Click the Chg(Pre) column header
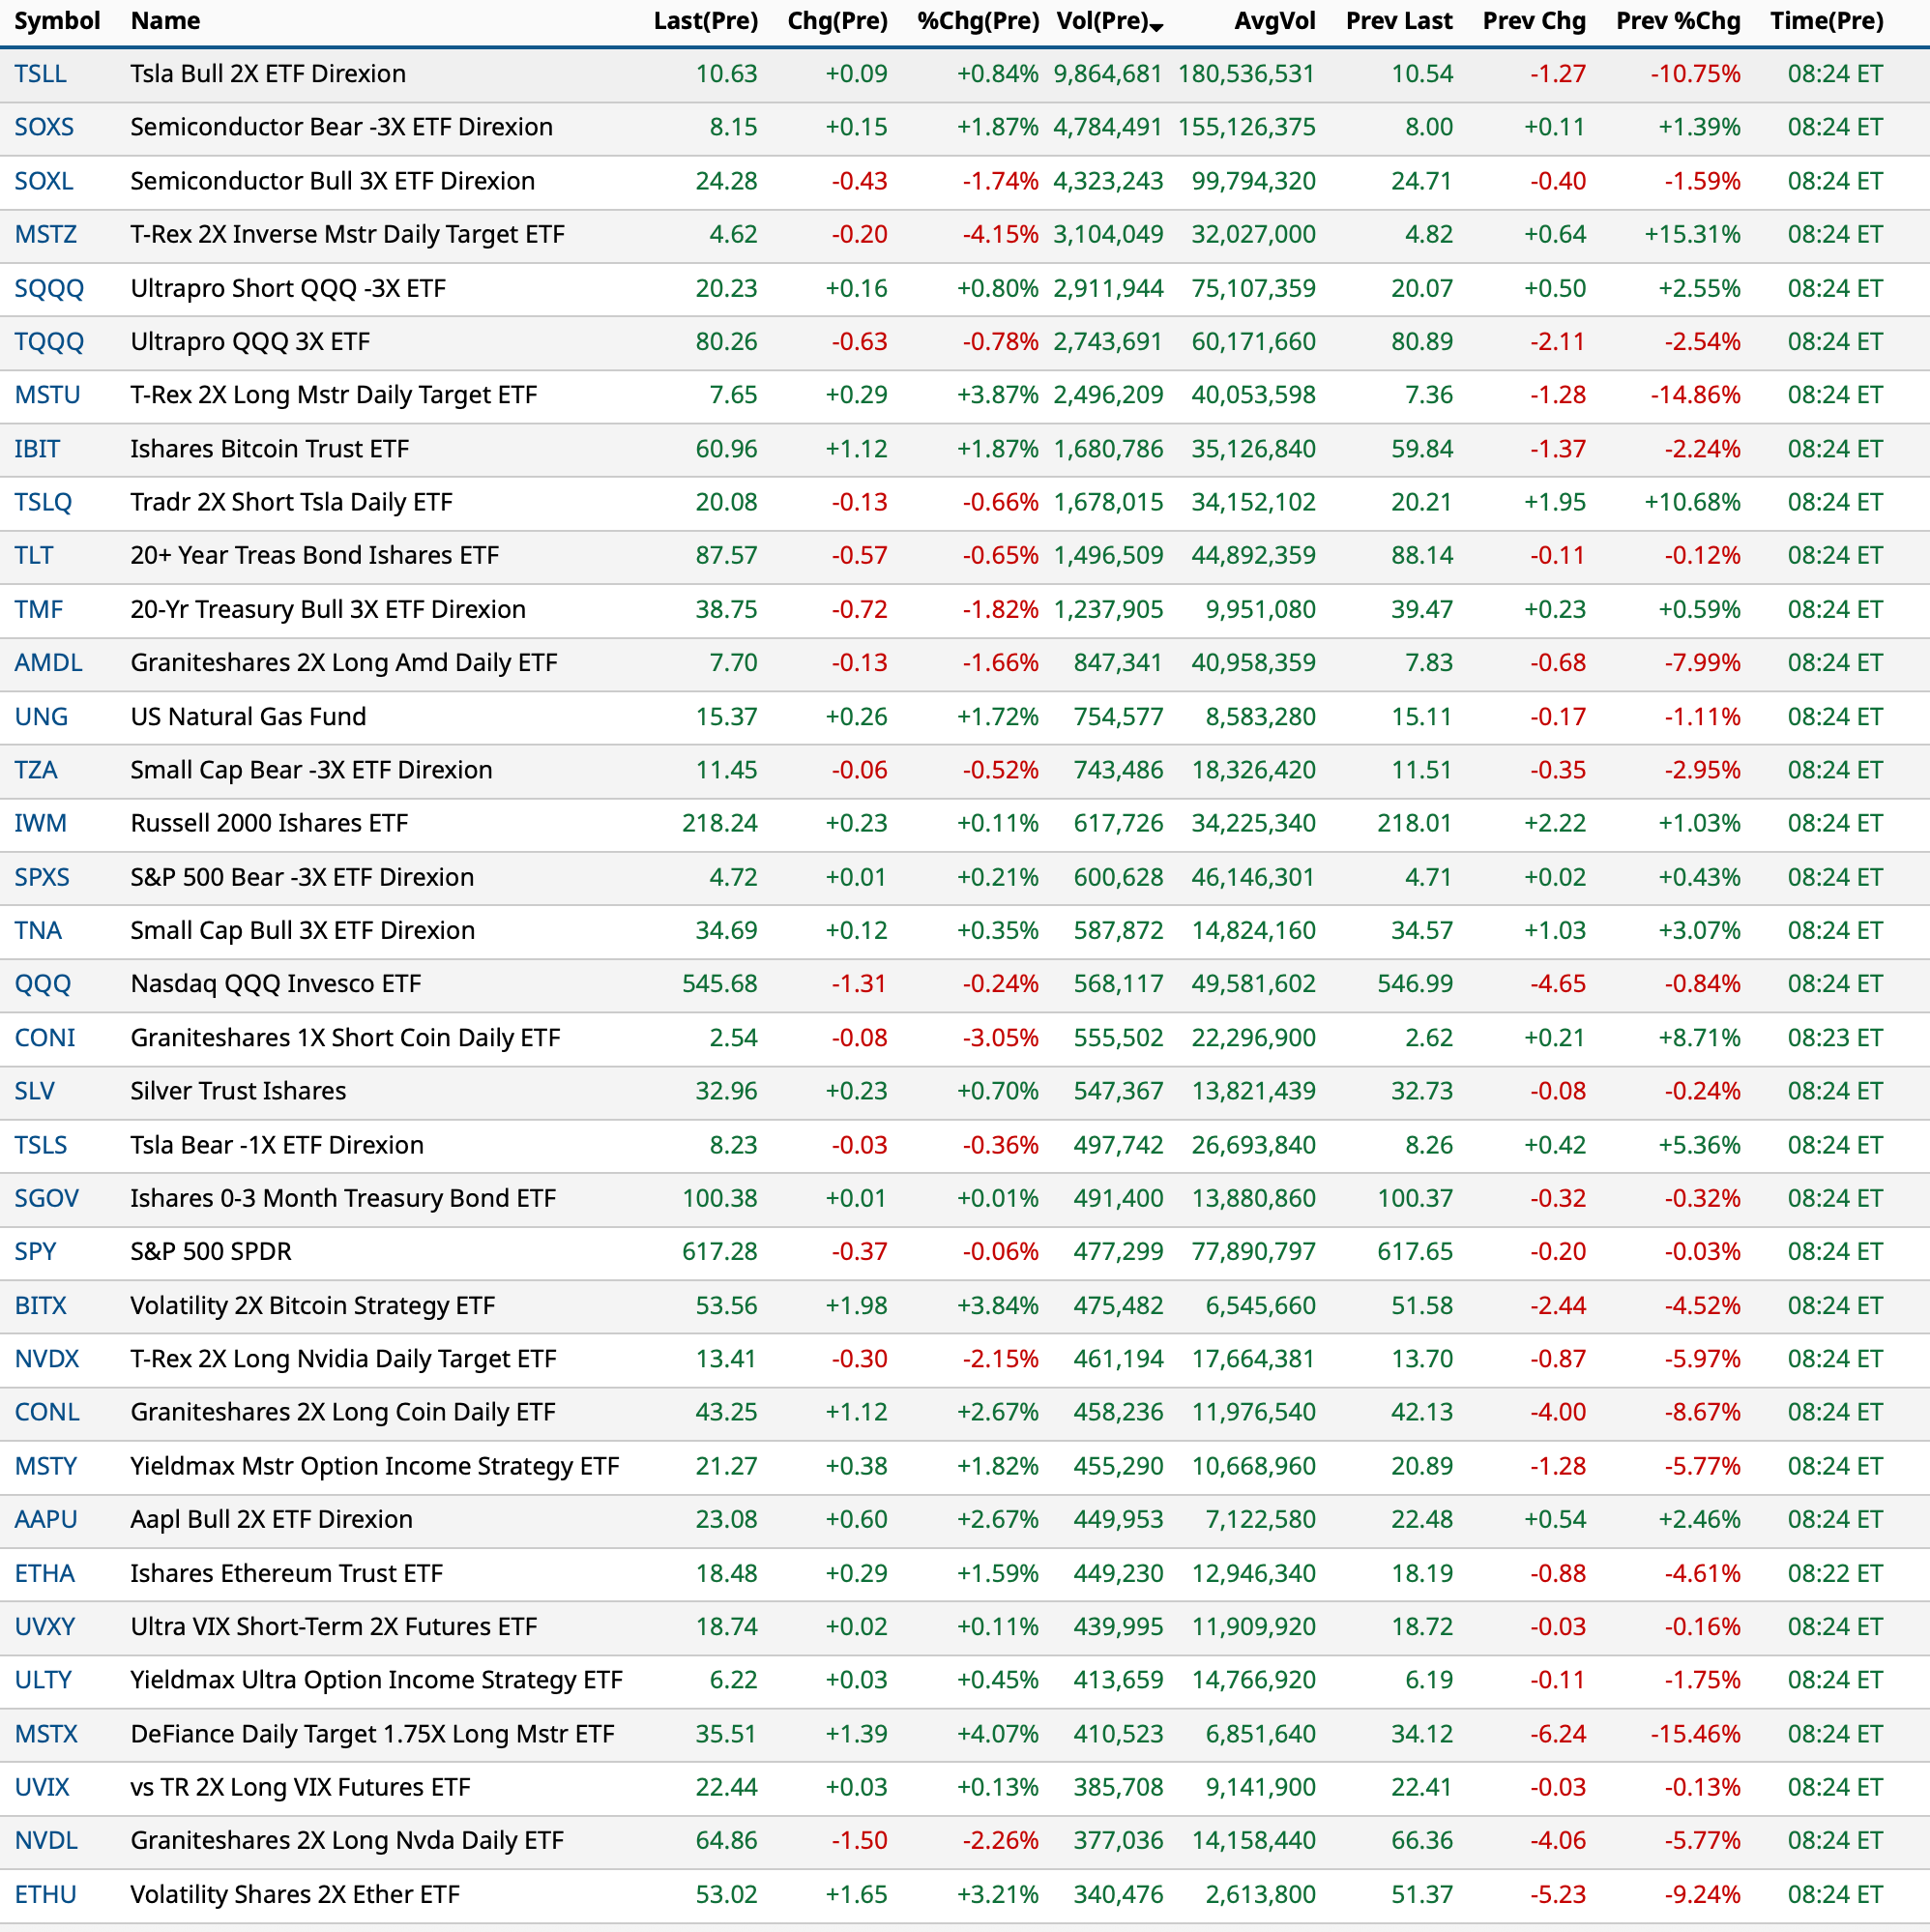Viewport: 1930px width, 1932px height. pos(837,21)
